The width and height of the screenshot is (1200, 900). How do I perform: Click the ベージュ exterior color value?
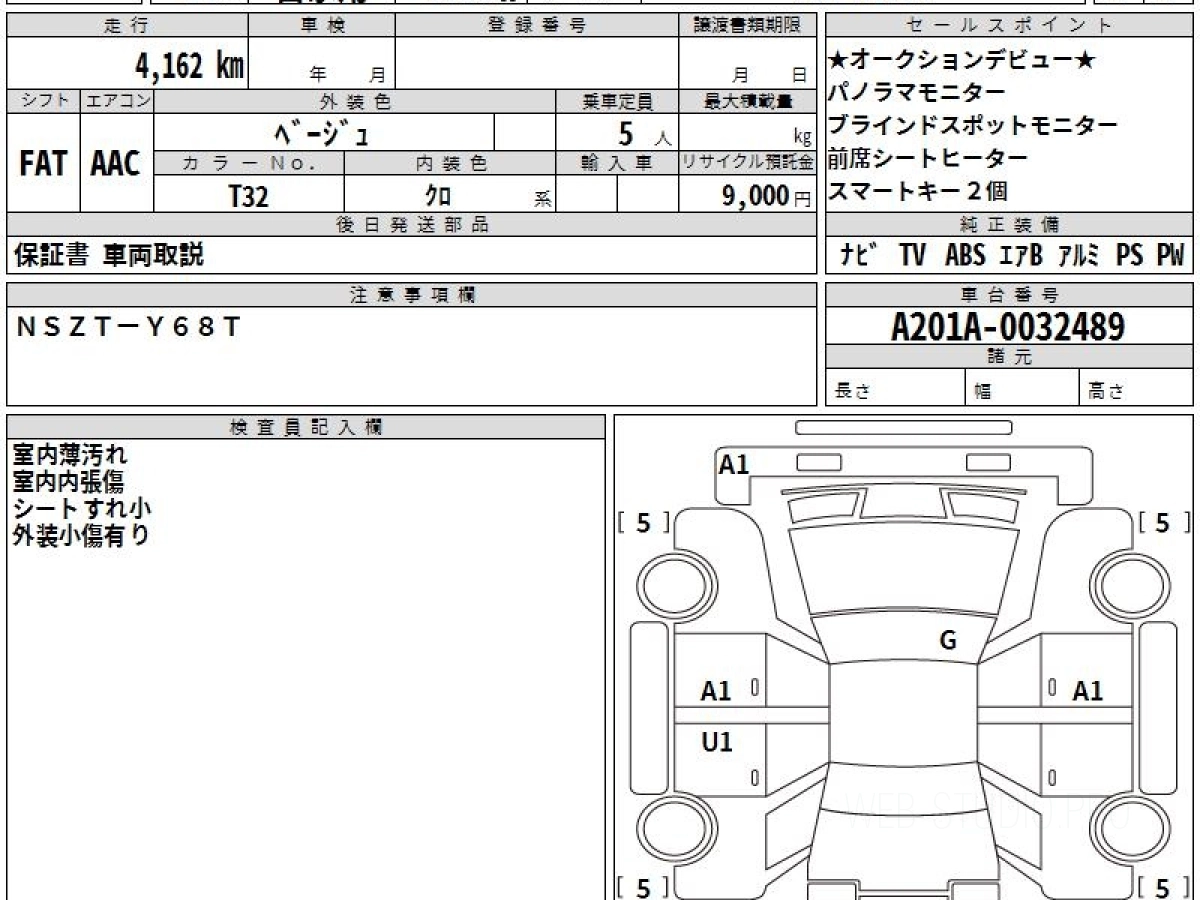coord(323,132)
